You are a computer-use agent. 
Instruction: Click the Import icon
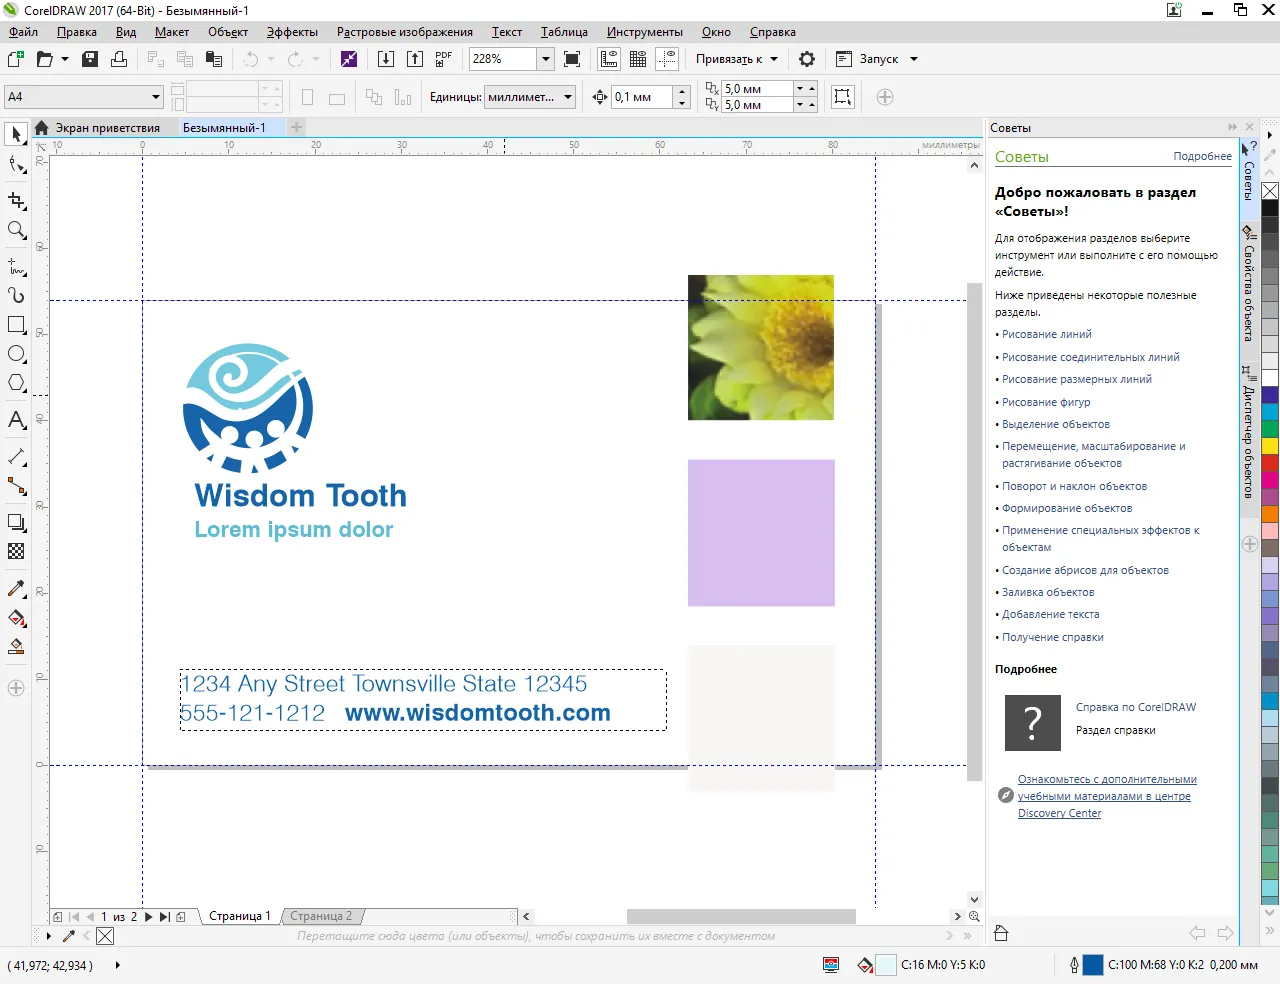(386, 59)
